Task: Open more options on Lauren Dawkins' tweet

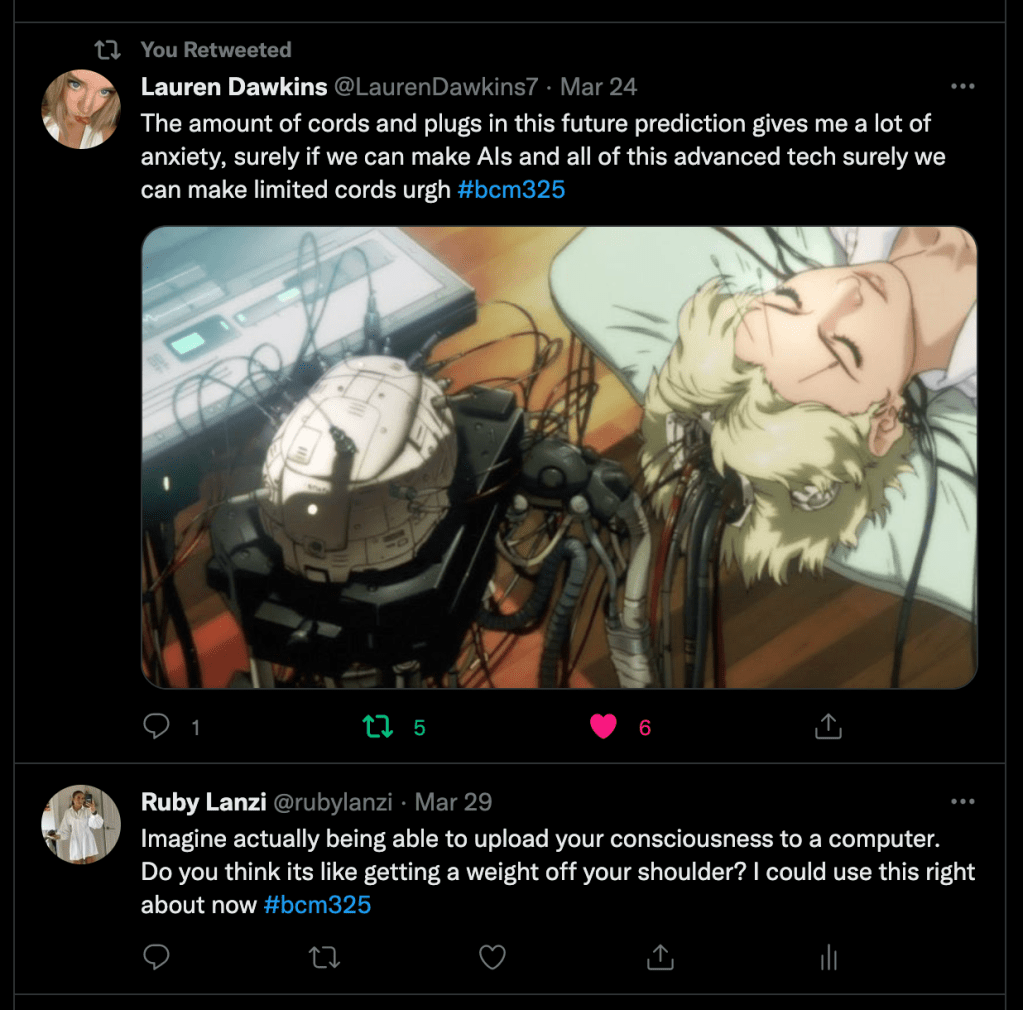Action: point(962,86)
